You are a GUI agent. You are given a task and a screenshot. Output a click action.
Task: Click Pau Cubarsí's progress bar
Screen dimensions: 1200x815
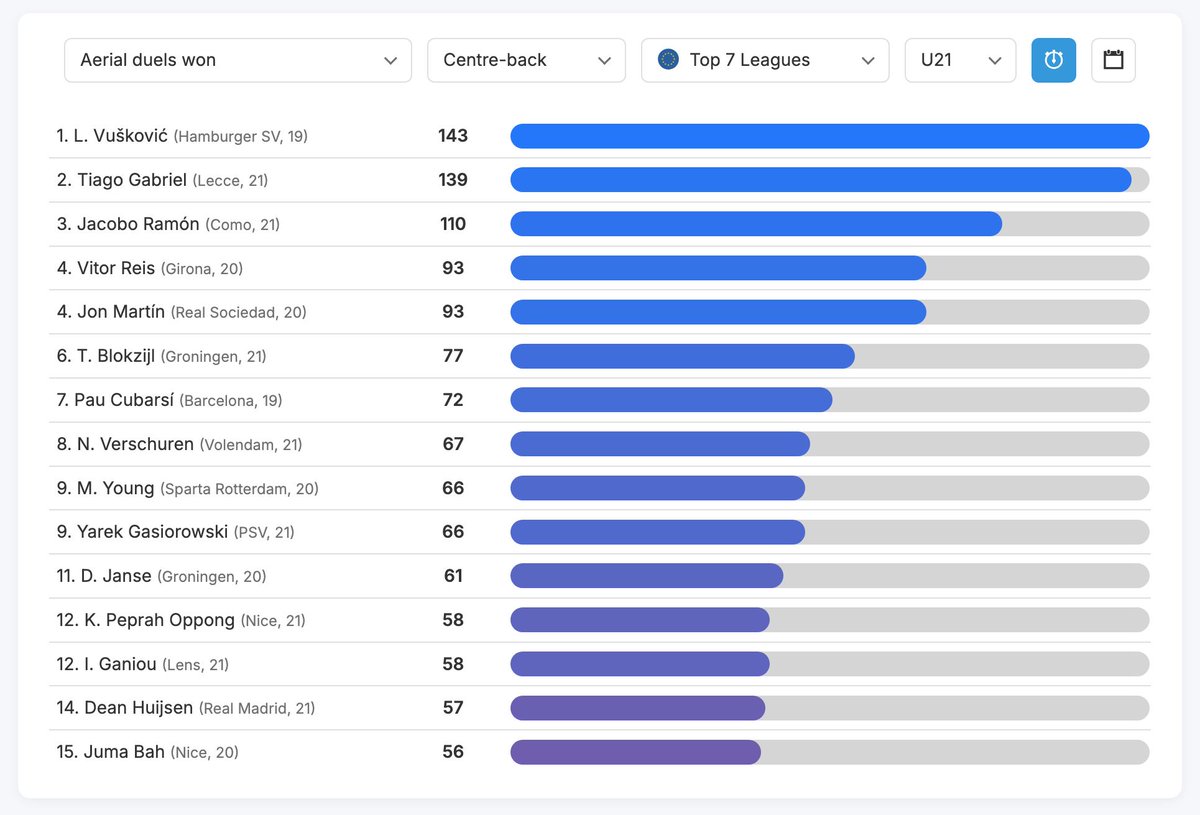coord(830,400)
